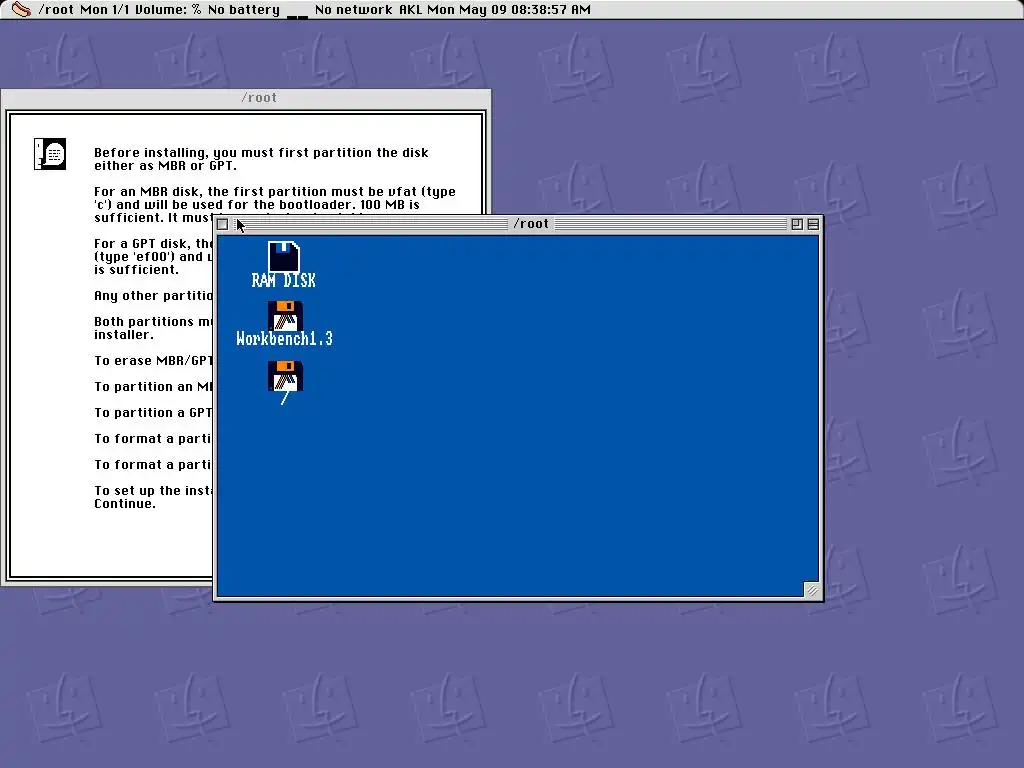Select the disk icon labeled /
1024x768 pixels.
point(285,376)
